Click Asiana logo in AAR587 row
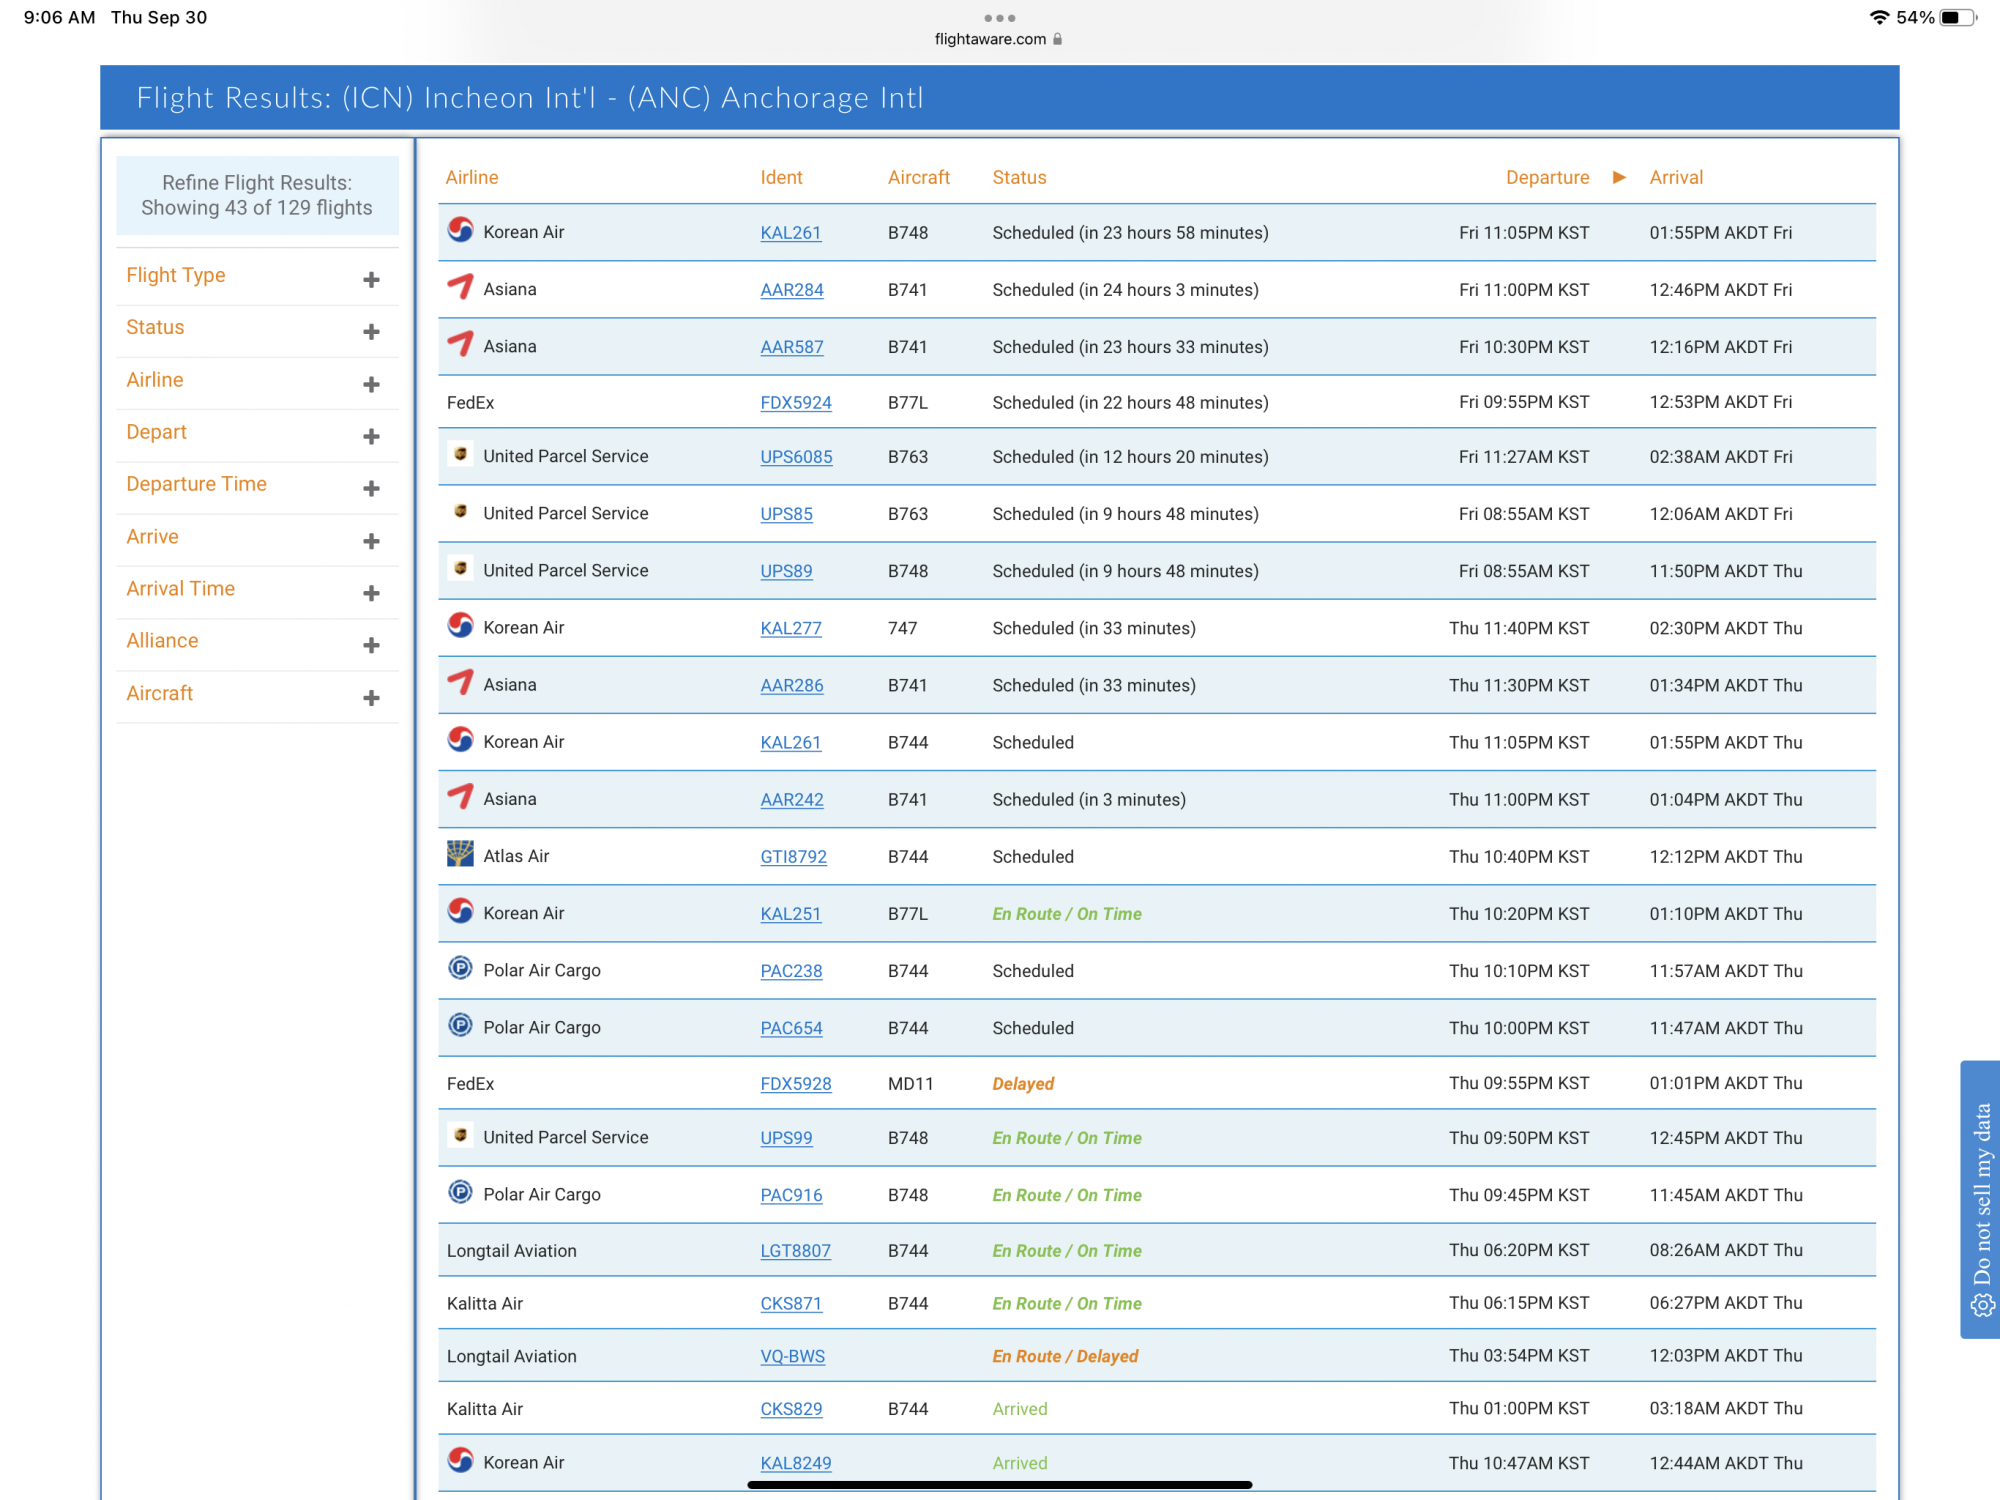This screenshot has width=2000, height=1500. pos(460,344)
